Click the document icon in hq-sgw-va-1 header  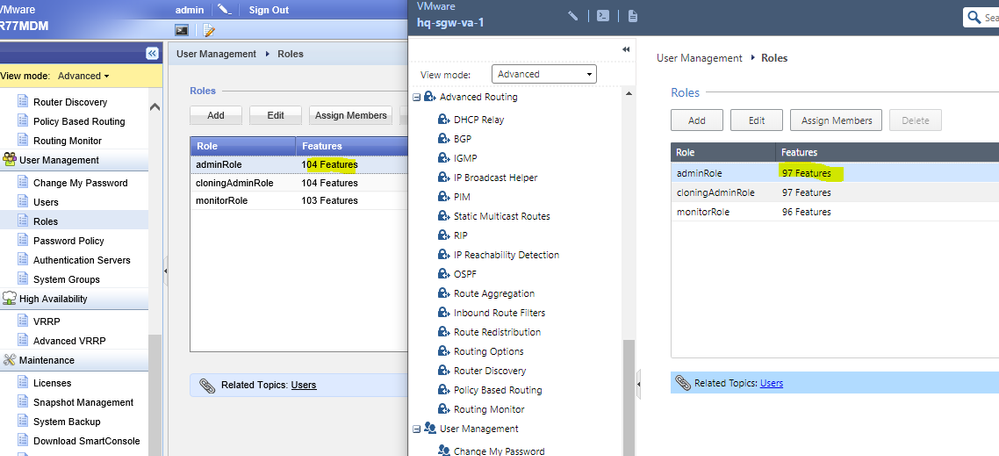(632, 16)
